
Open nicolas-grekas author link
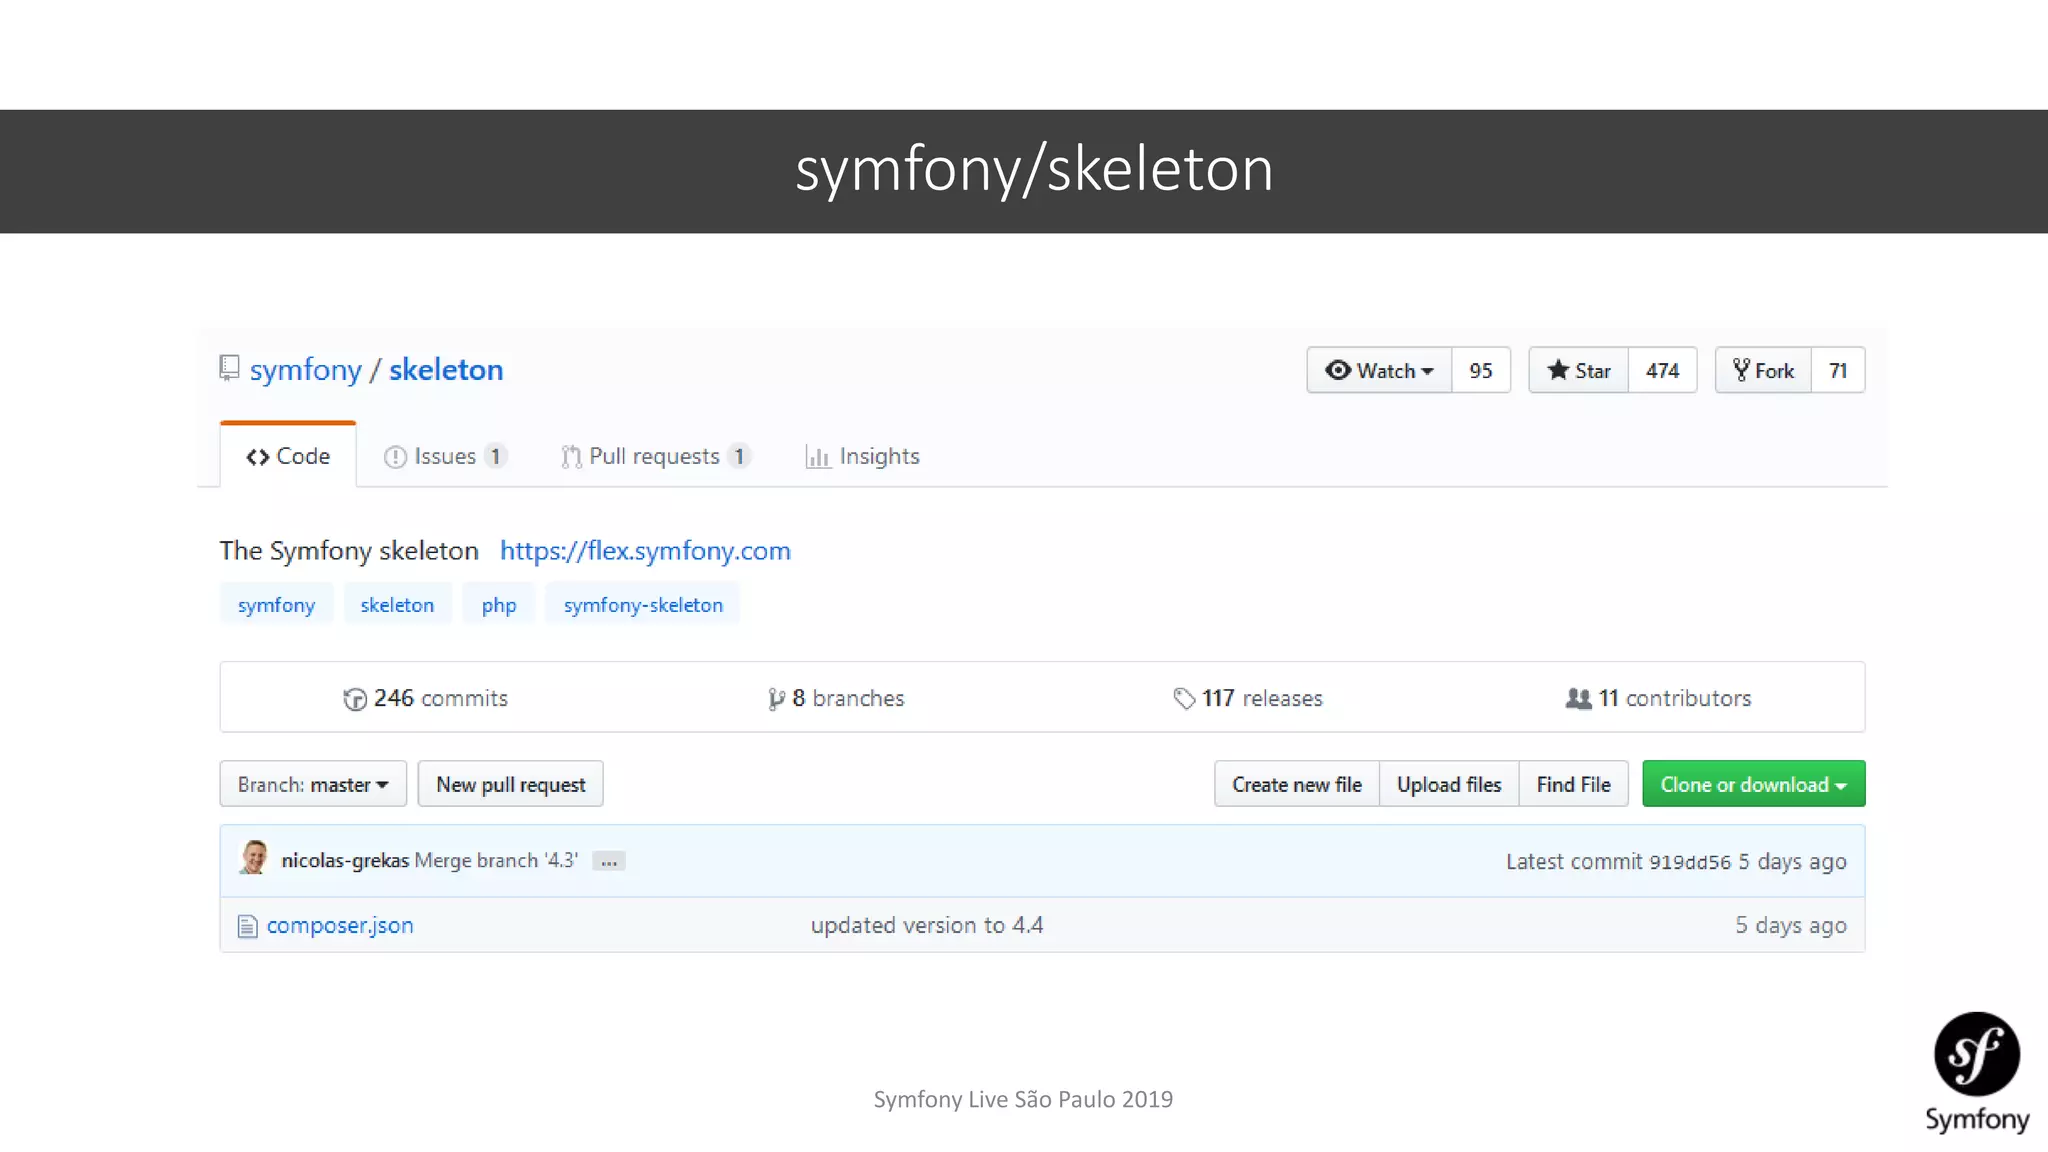click(345, 860)
